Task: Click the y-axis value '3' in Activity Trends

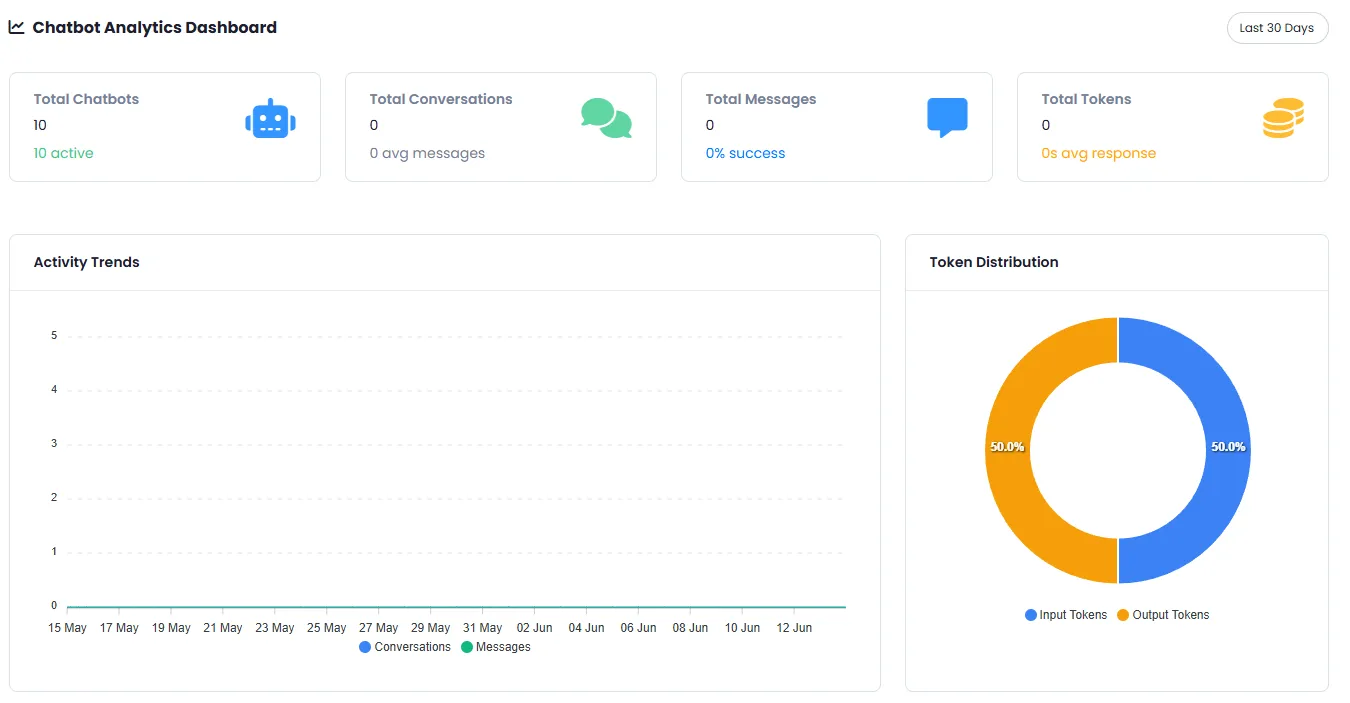Action: 54,444
